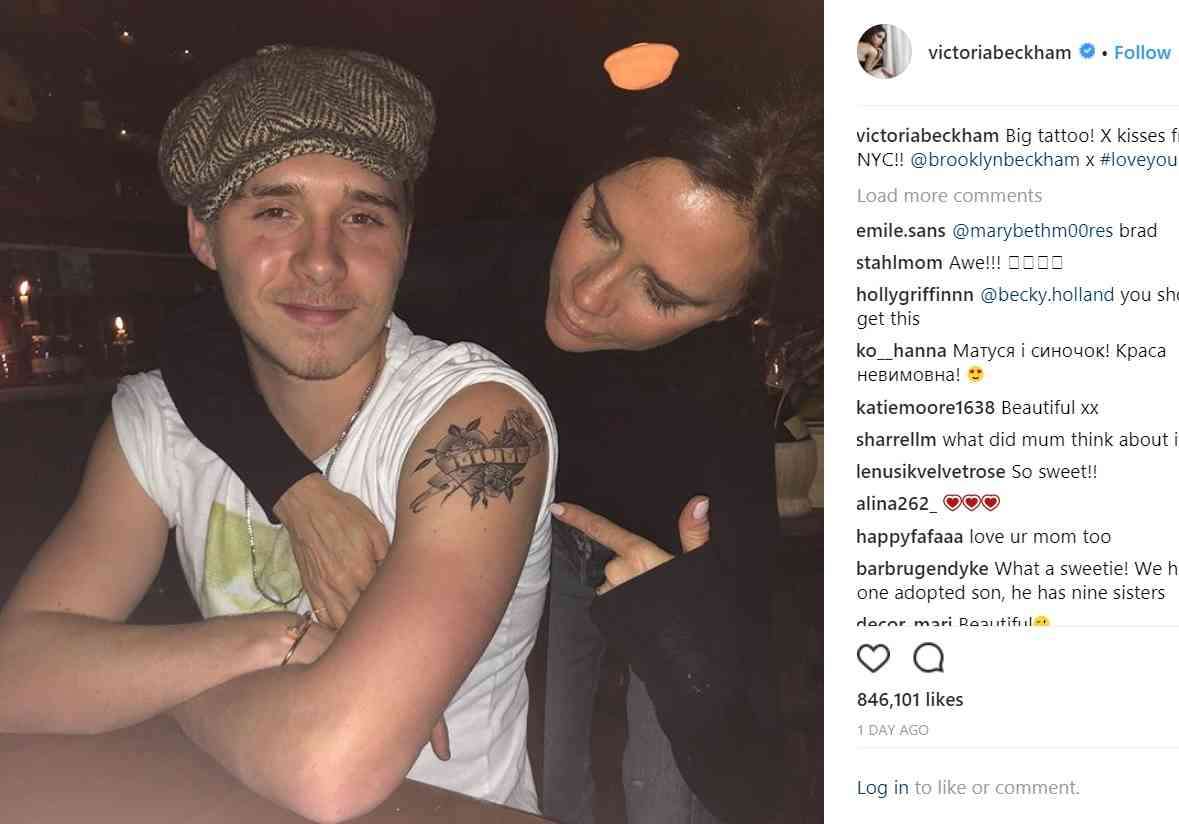Open @brooklynbeckham mention in caption

tap(995, 160)
